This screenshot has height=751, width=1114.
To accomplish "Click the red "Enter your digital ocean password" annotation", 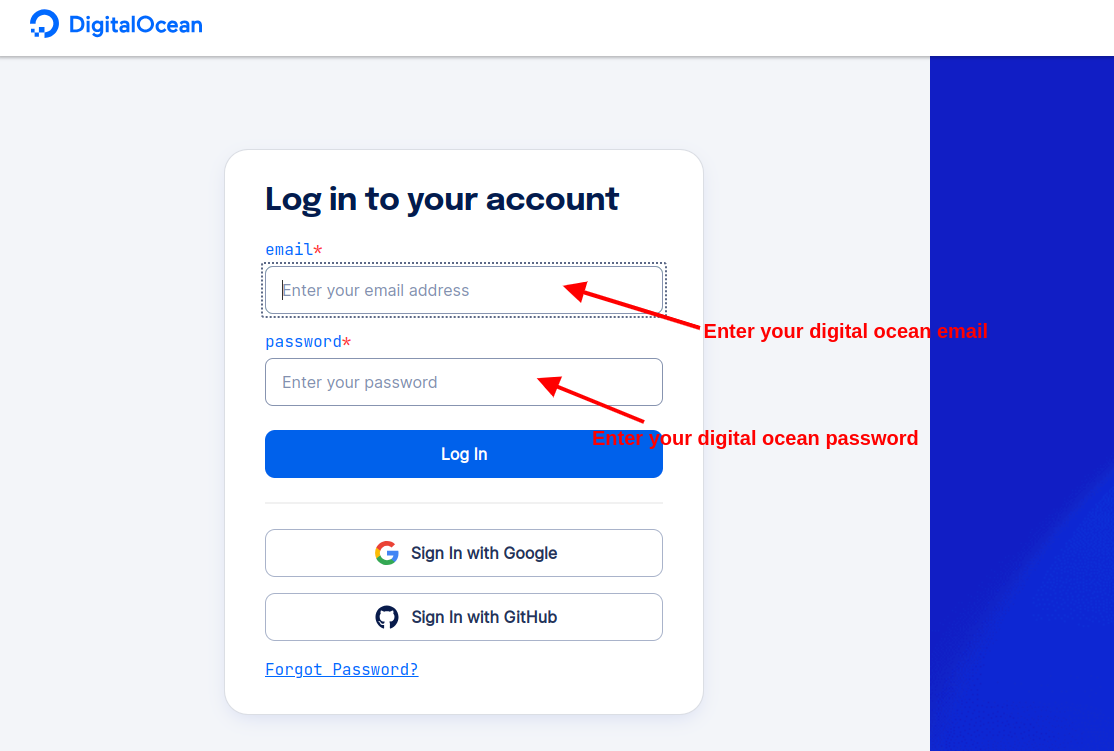I will click(755, 438).
